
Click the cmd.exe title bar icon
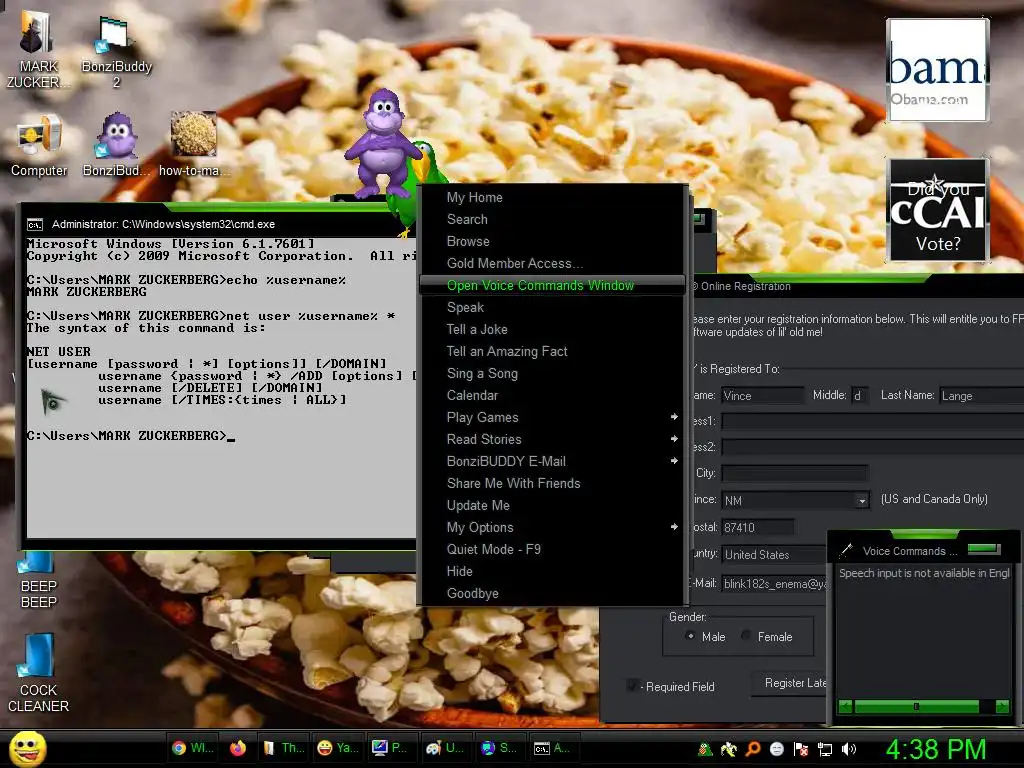35,225
